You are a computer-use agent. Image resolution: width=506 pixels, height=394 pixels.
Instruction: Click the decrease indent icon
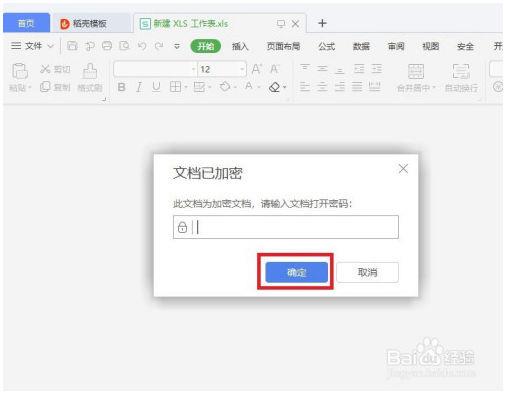coord(359,69)
